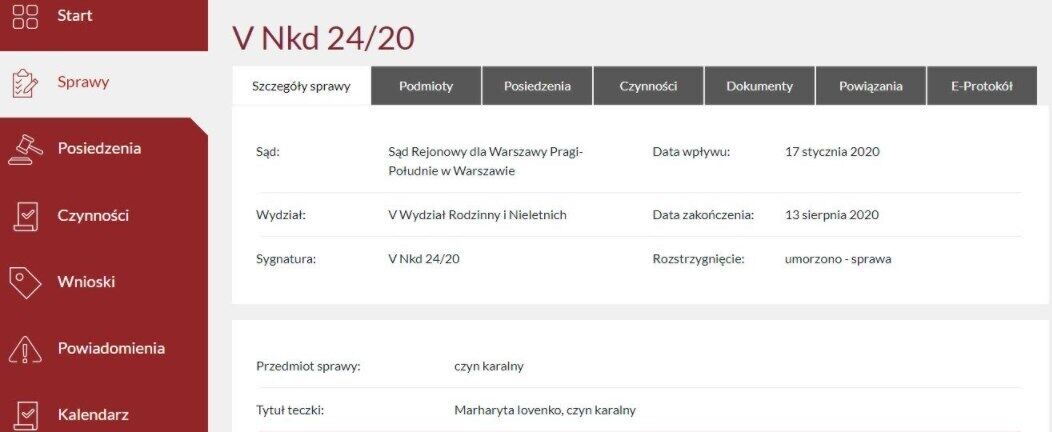Open the Kalendarz icon in sidebar
Image resolution: width=1052 pixels, height=432 pixels.
24,414
